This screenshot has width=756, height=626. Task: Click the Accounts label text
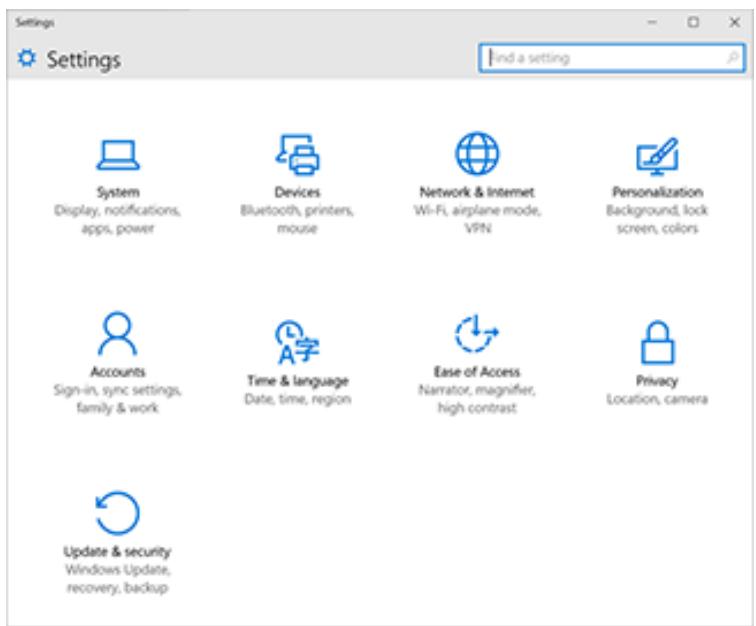coord(118,372)
